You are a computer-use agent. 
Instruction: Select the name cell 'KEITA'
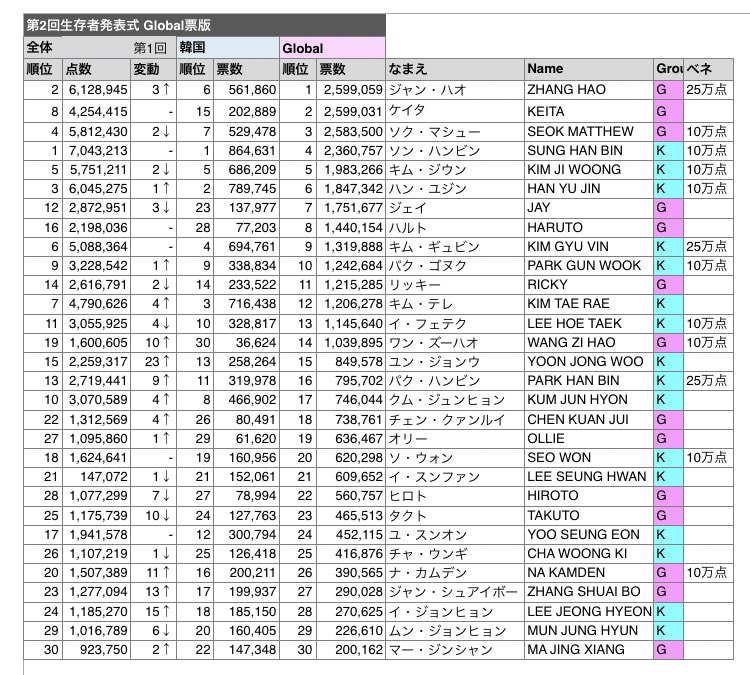click(589, 111)
